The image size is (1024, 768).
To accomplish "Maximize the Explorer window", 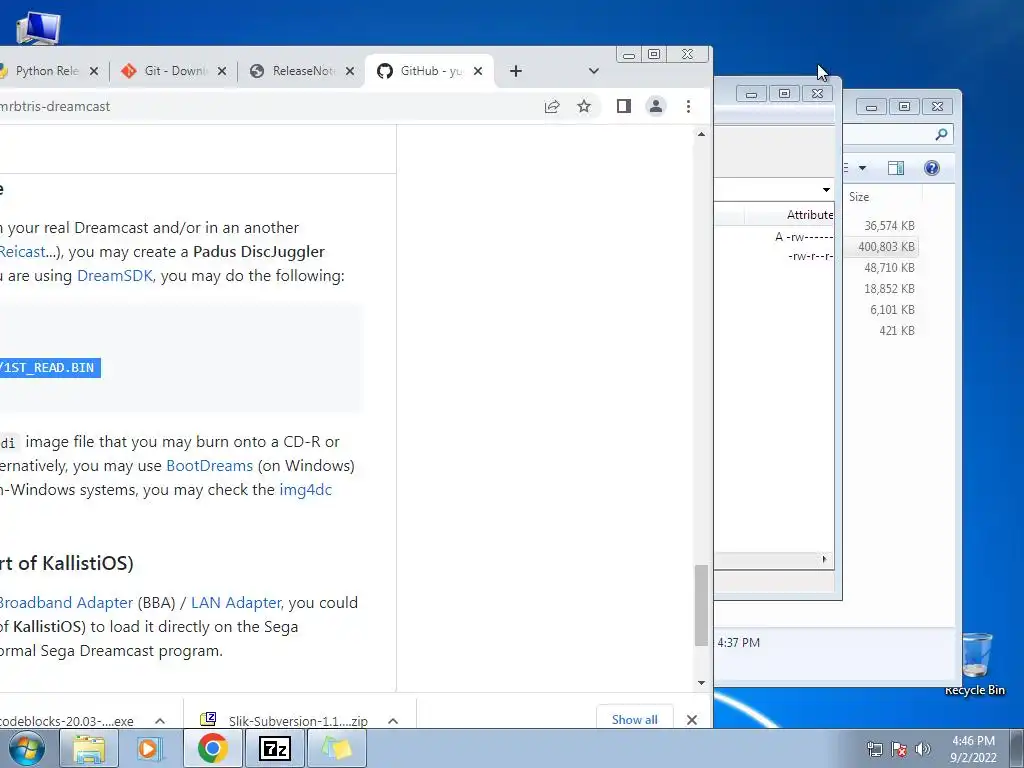I will click(904, 106).
